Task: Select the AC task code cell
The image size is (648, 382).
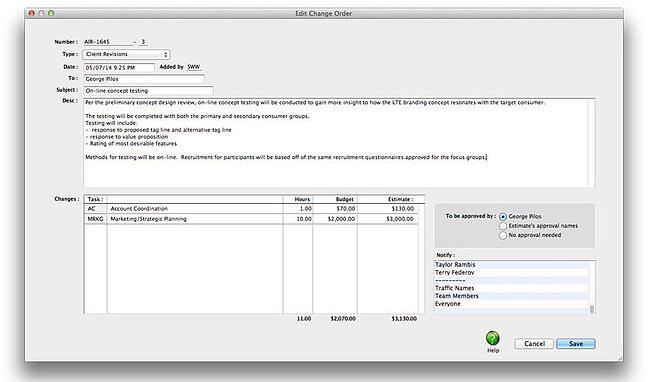Action: 95,209
